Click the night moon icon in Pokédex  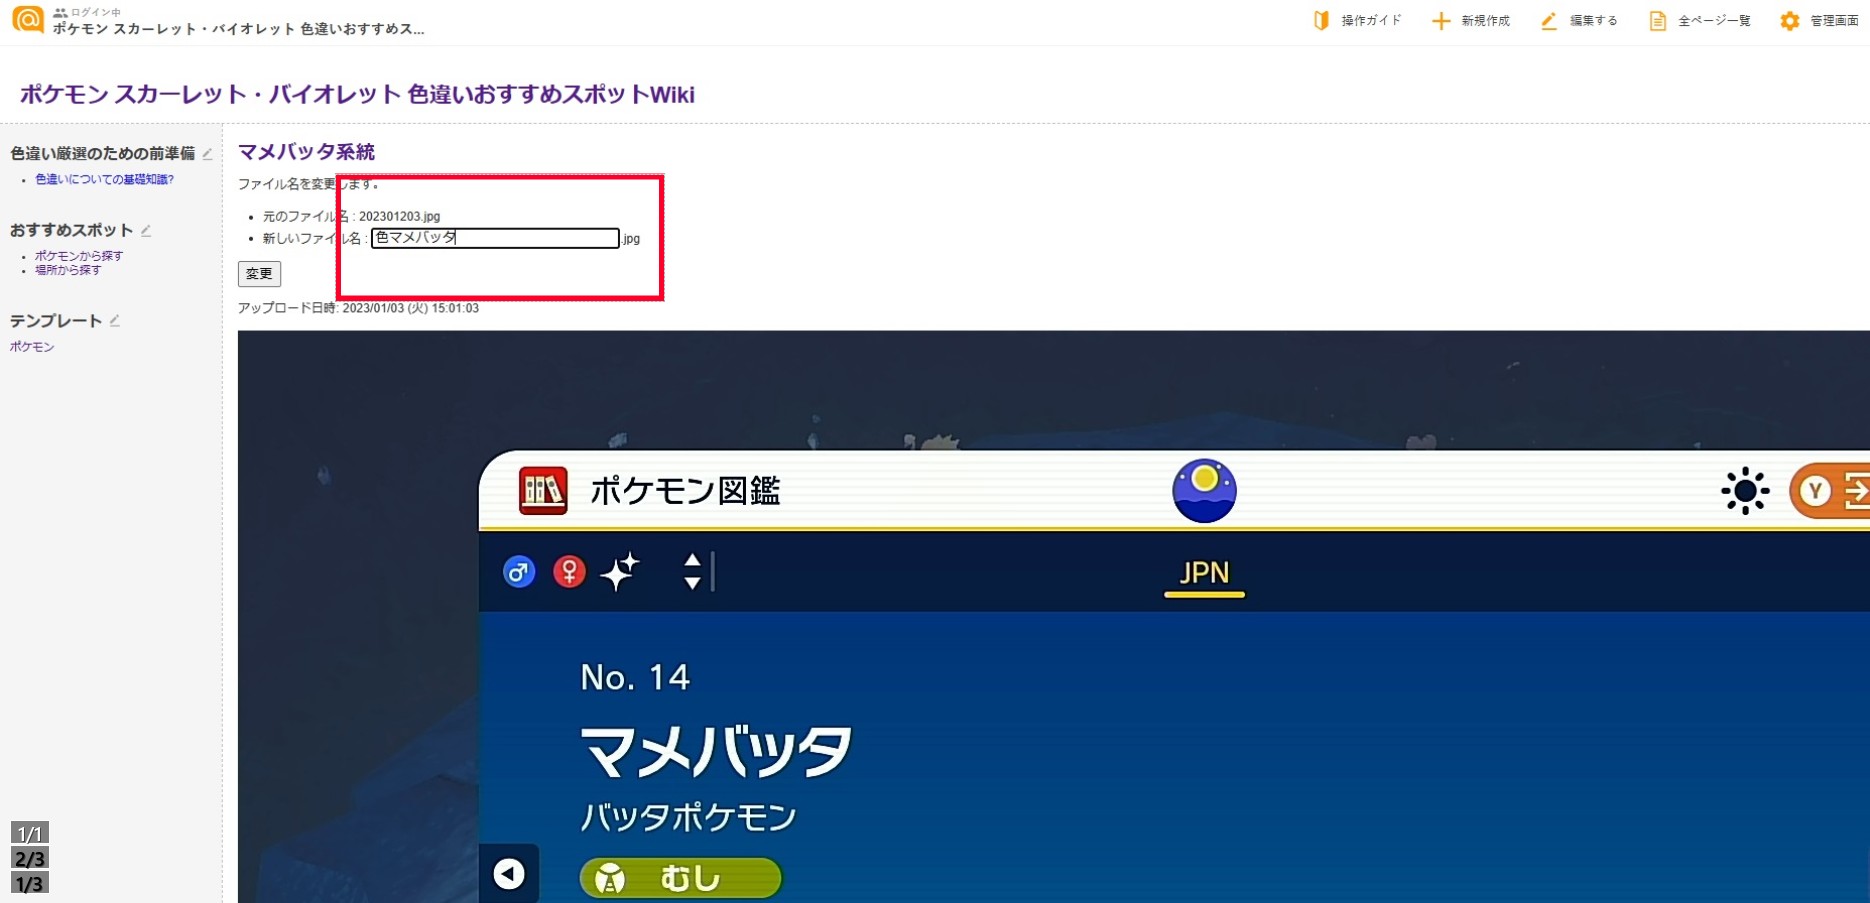1204,491
